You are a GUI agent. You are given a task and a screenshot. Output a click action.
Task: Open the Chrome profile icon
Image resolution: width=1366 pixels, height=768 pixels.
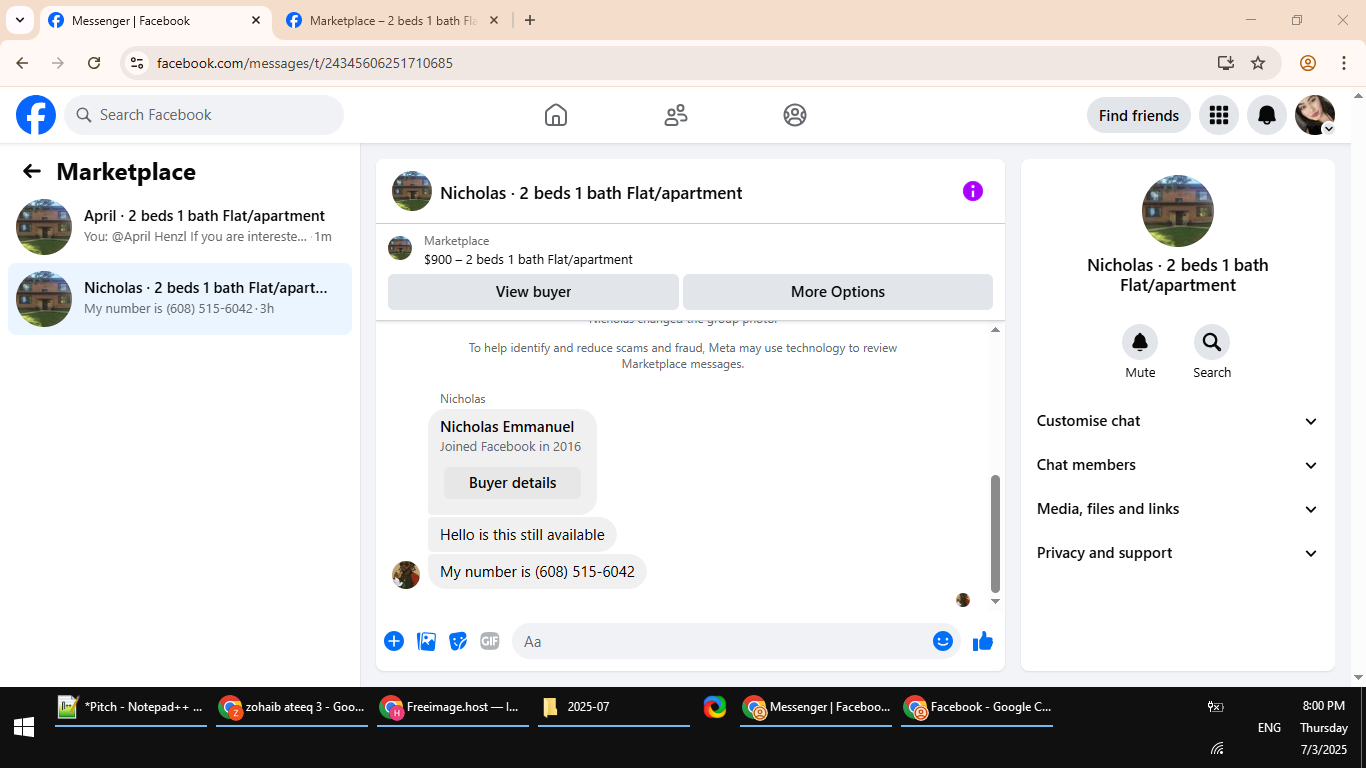1308,63
